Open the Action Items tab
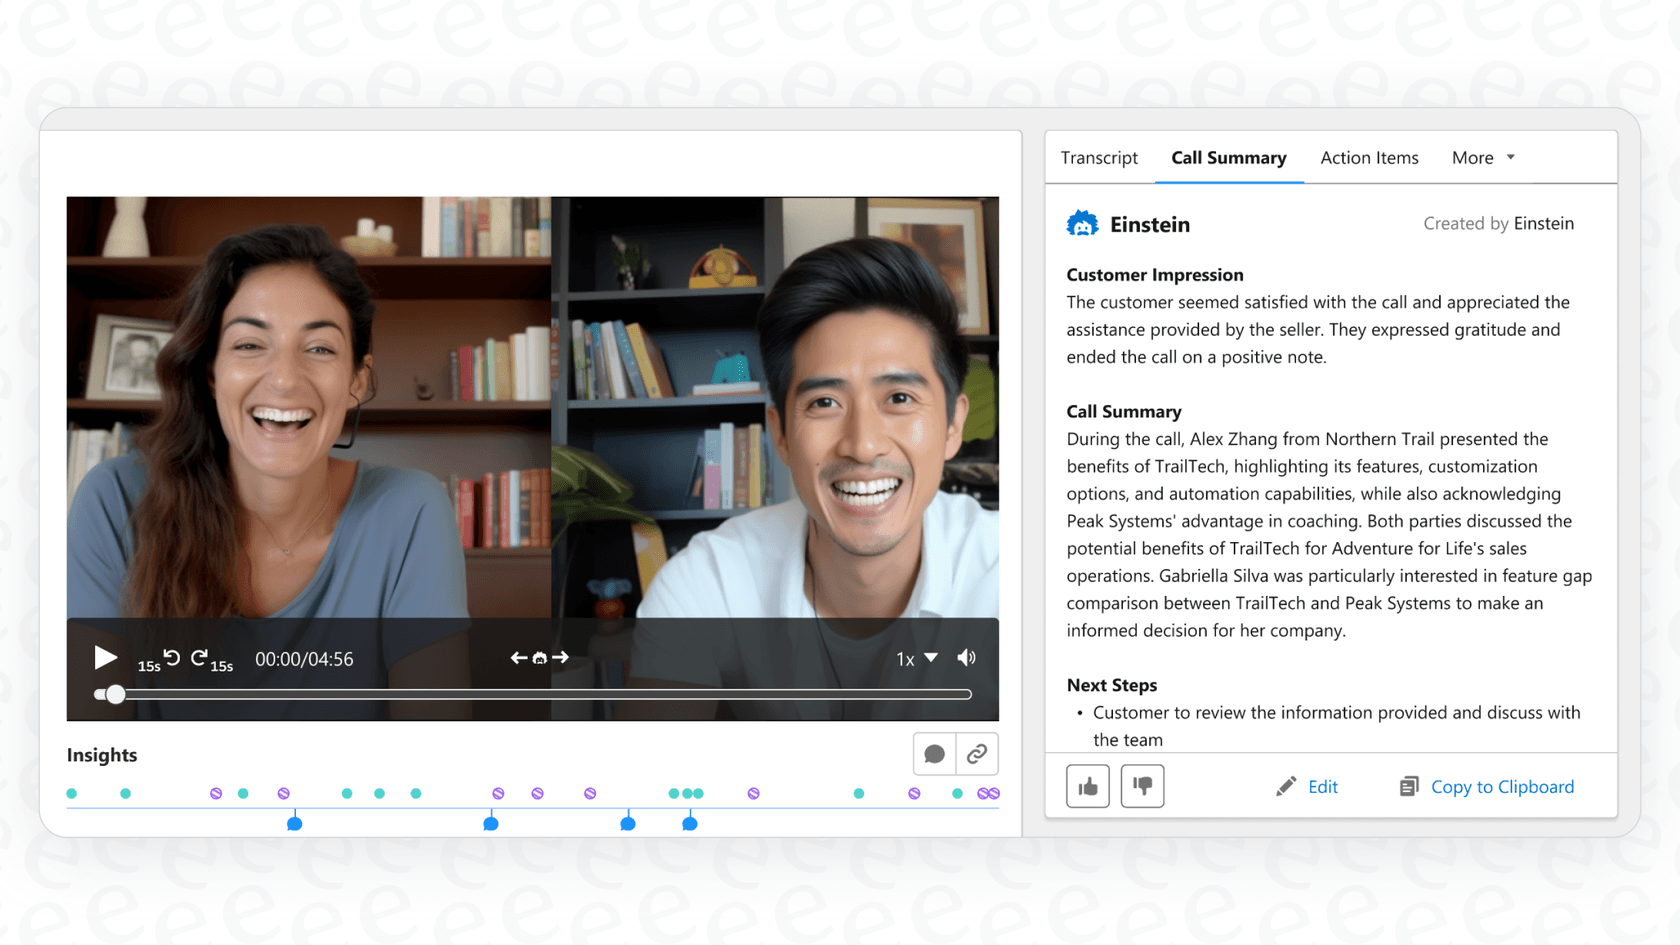This screenshot has height=945, width=1680. pyautogui.click(x=1369, y=157)
